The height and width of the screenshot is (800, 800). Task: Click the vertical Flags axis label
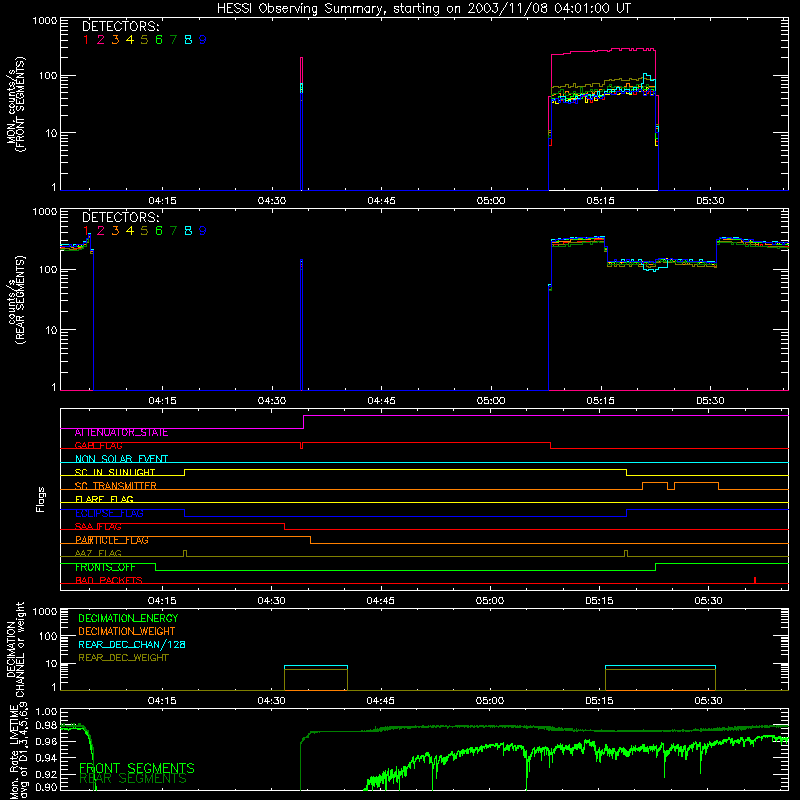[x=40, y=499]
